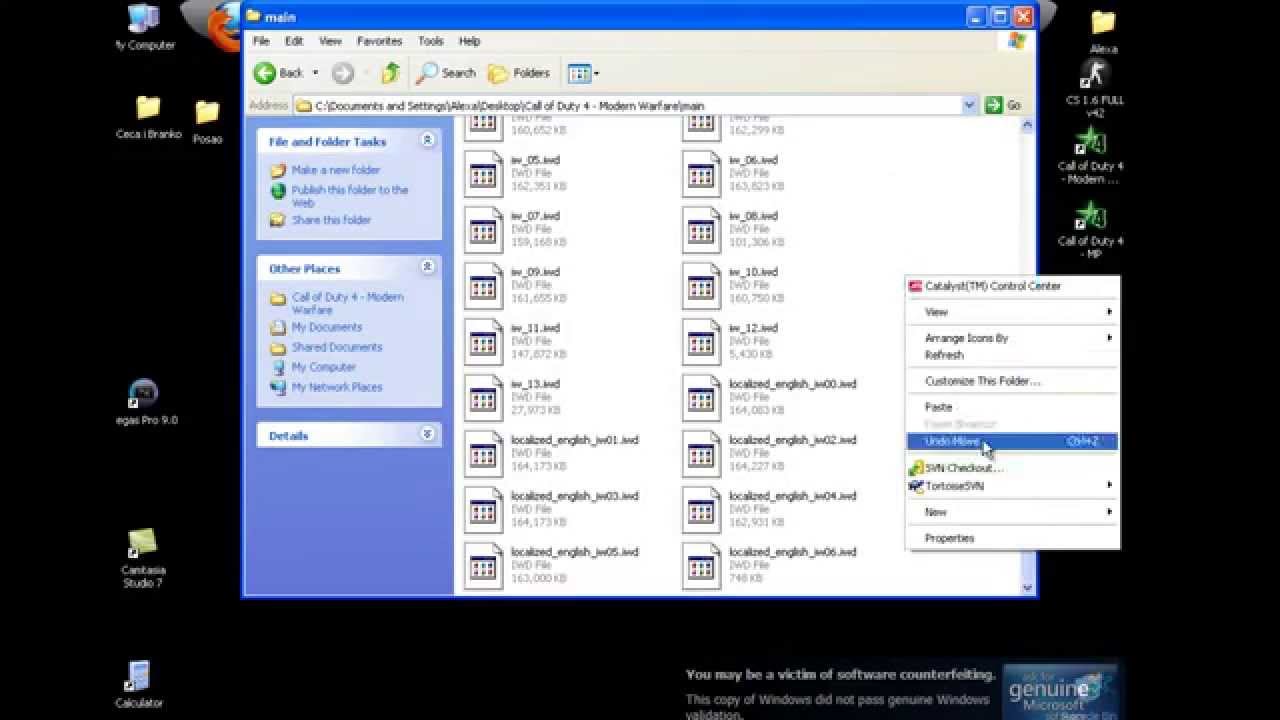
Task: Expand the Details panel
Action: tap(427, 435)
